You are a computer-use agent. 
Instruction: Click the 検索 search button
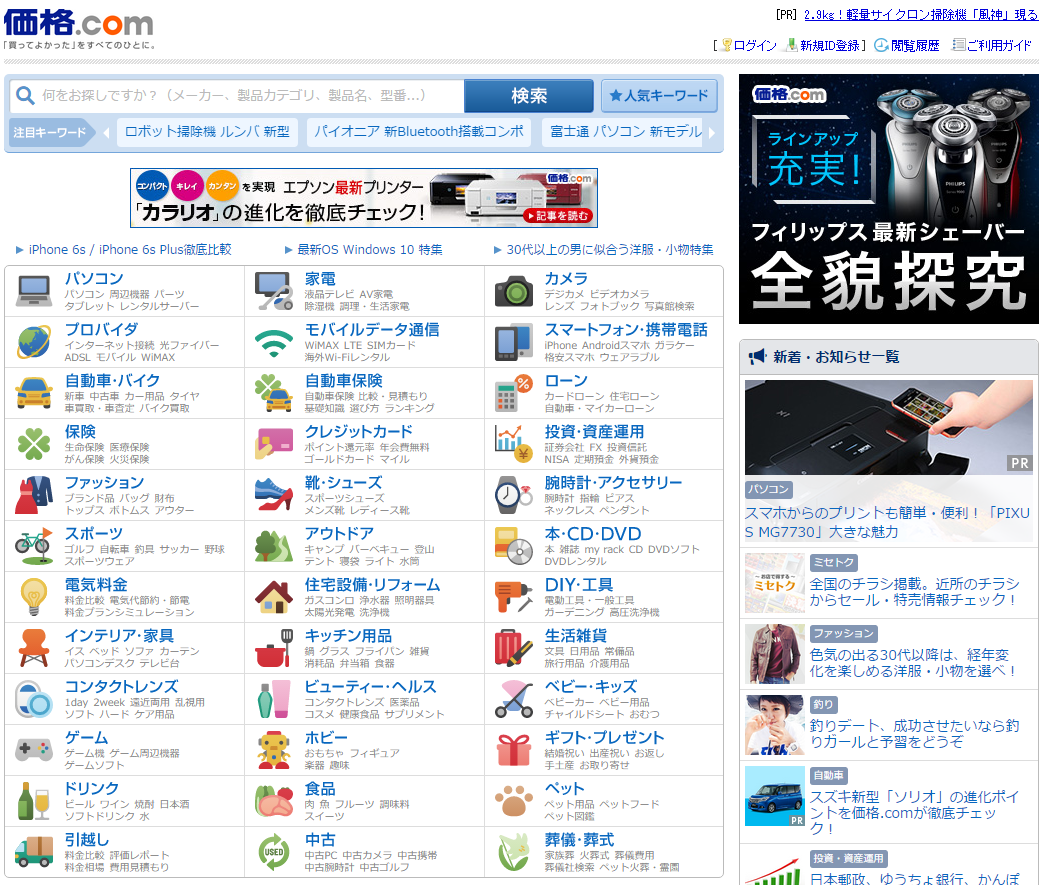(x=529, y=96)
